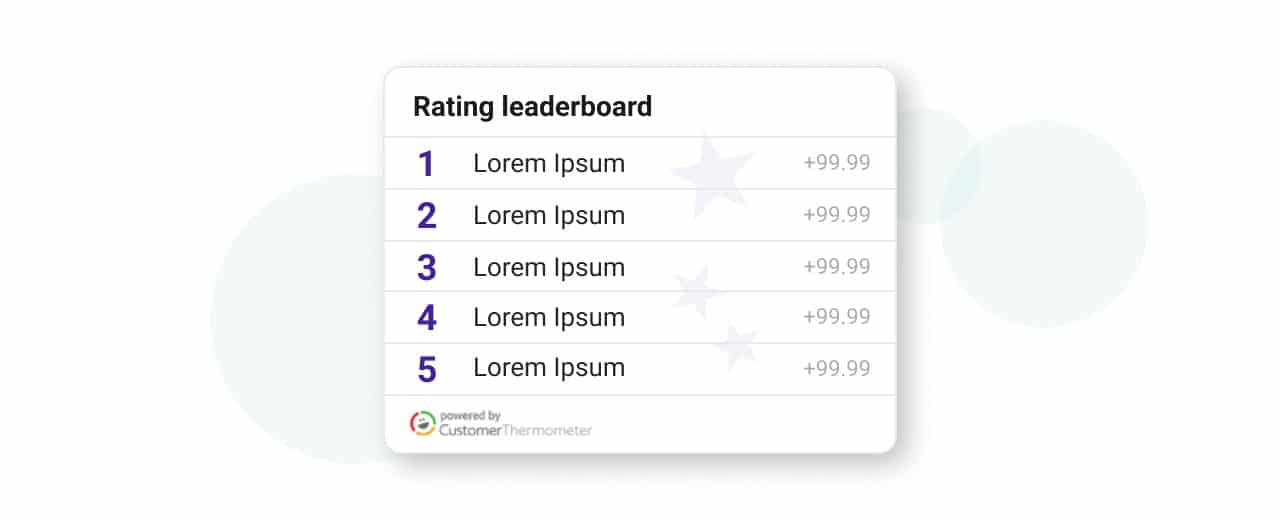Screen dimensions: 1280x520
Task: Open the Lorem Ipsum entry ranked fourth
Action: point(549,318)
